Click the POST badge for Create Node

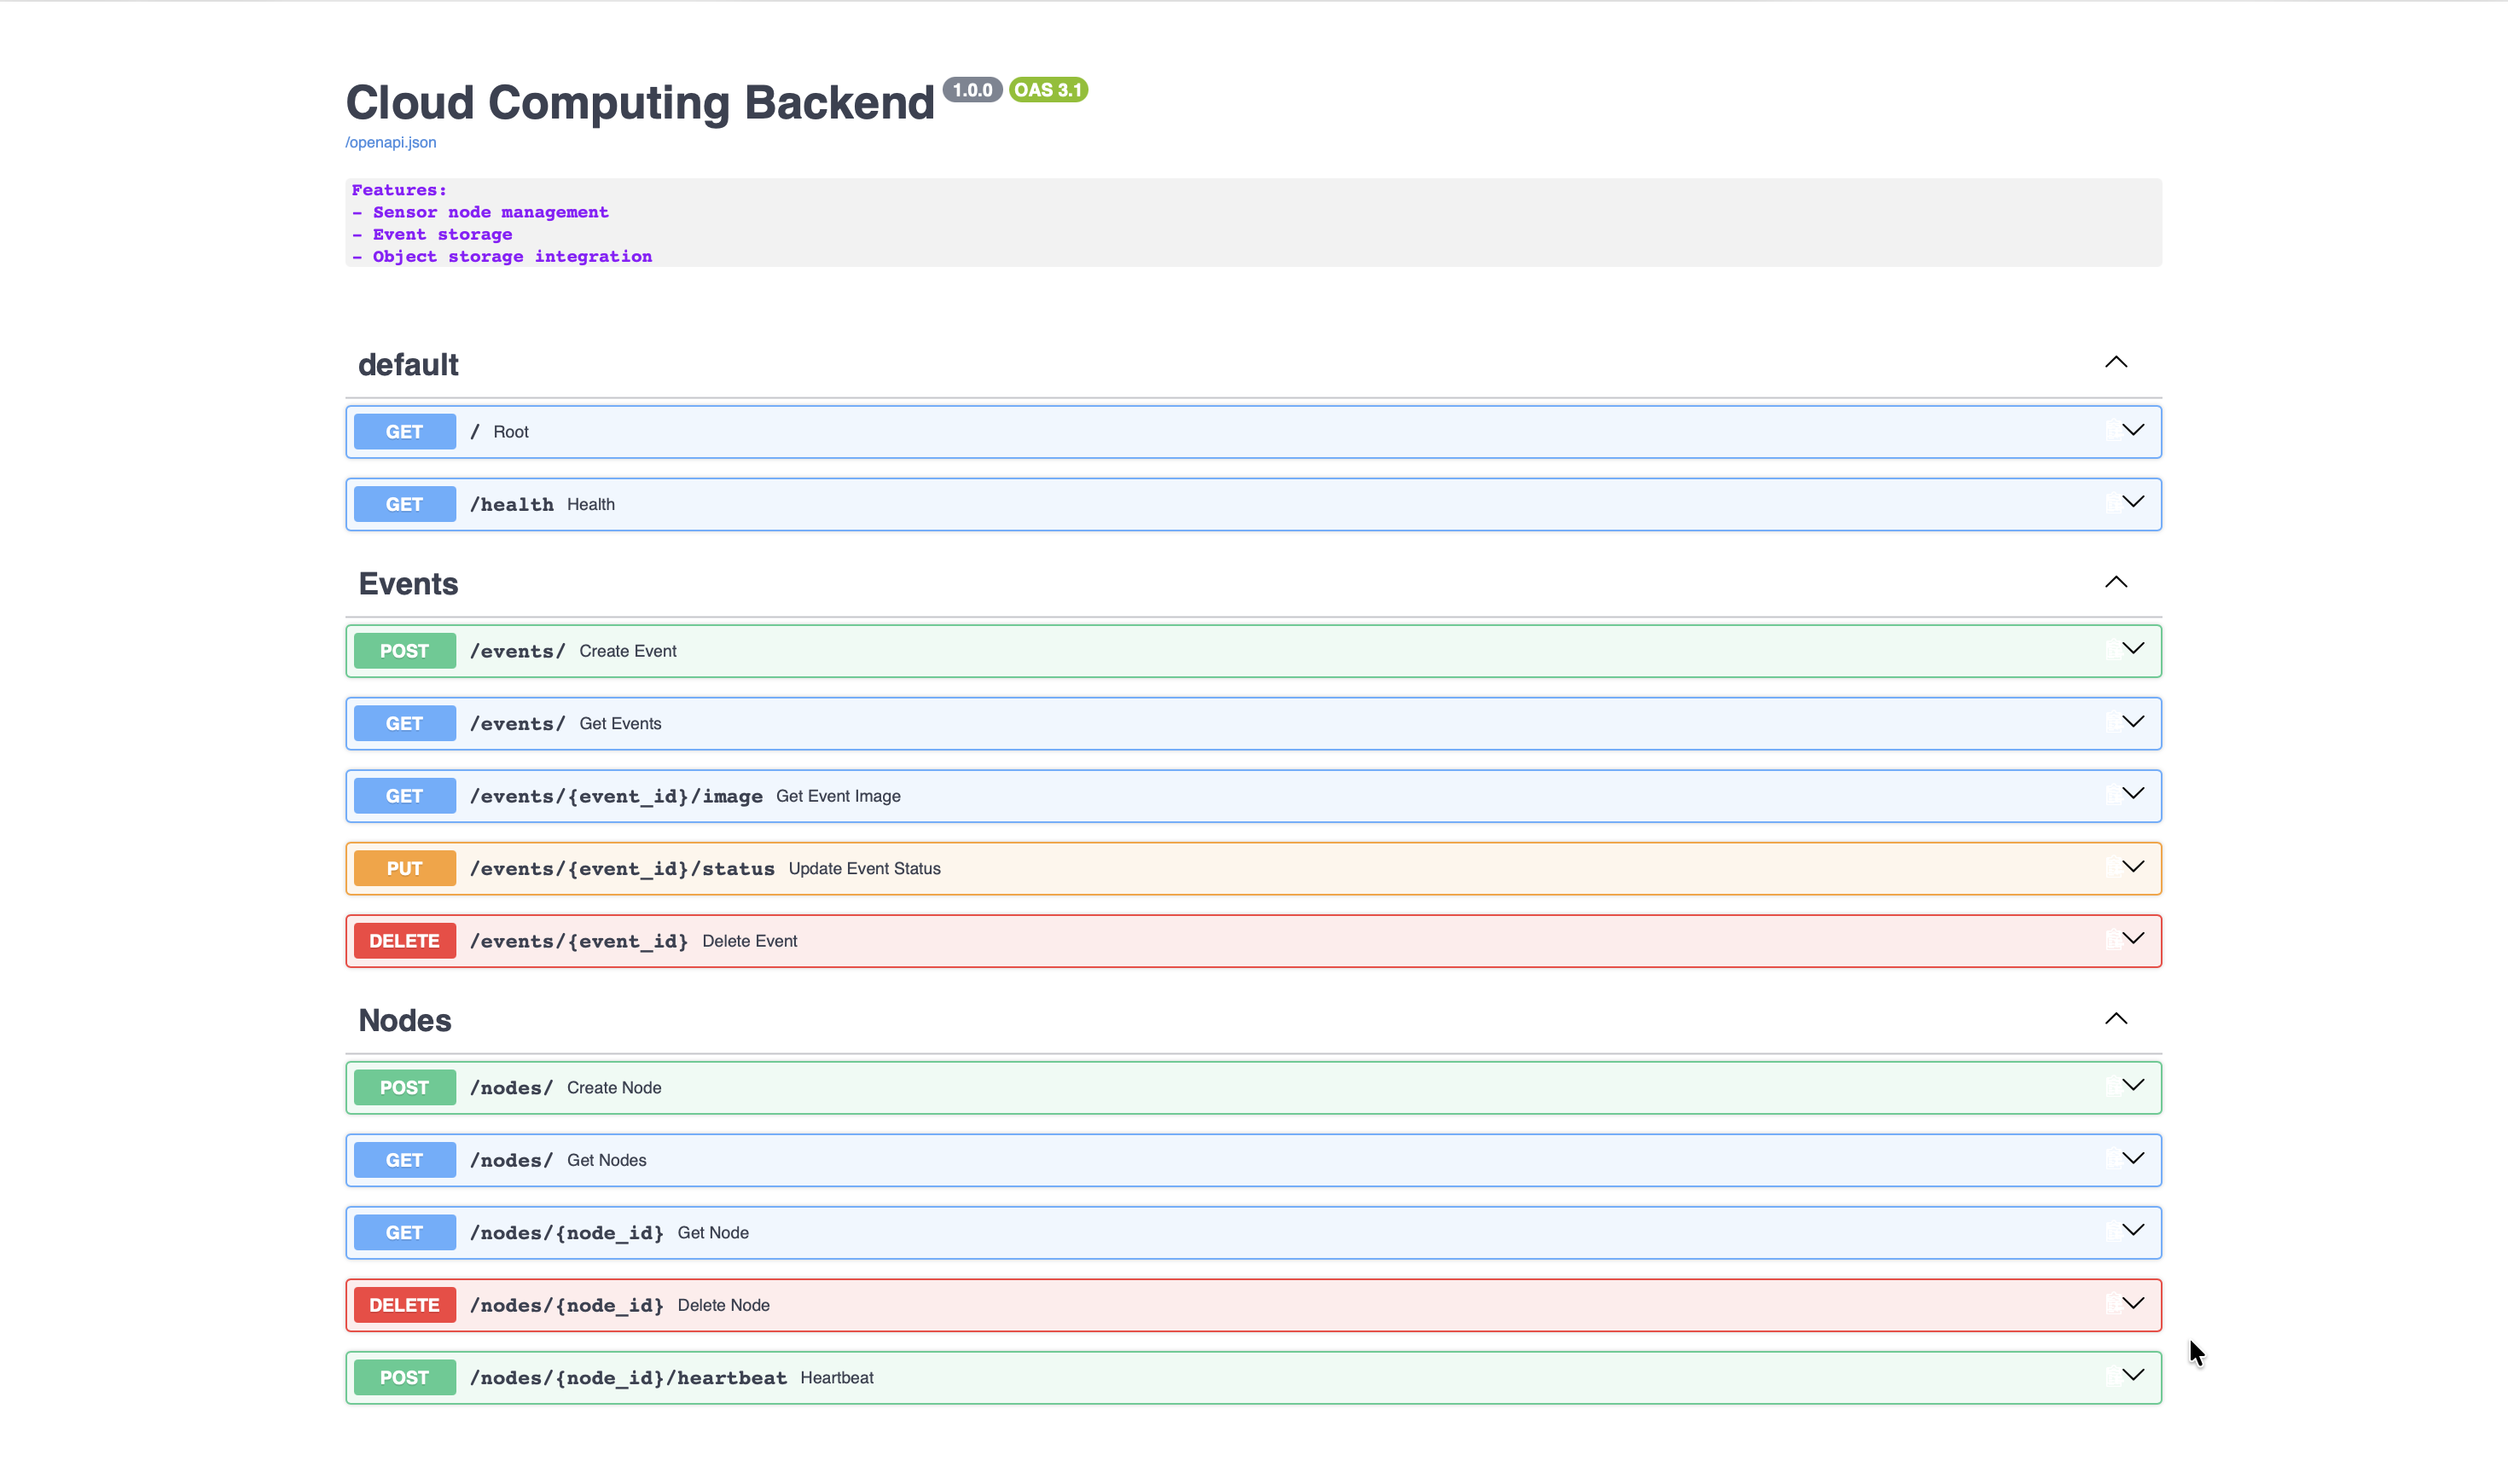405,1087
